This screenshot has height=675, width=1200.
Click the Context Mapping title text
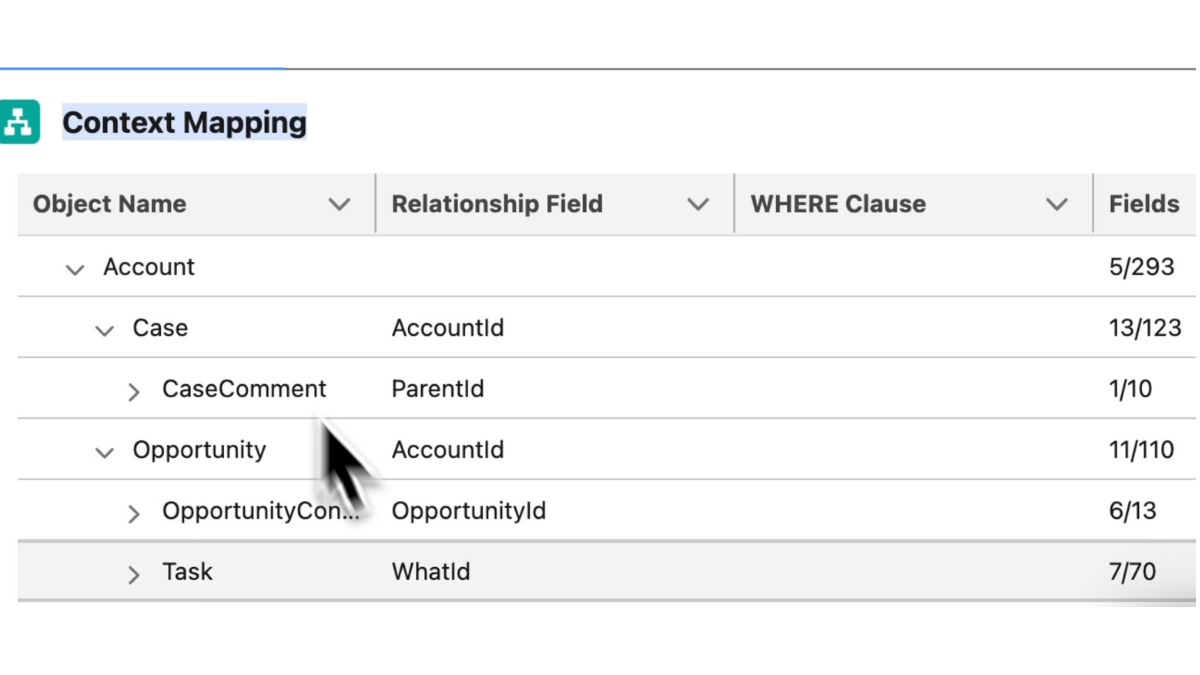pyautogui.click(x=184, y=122)
